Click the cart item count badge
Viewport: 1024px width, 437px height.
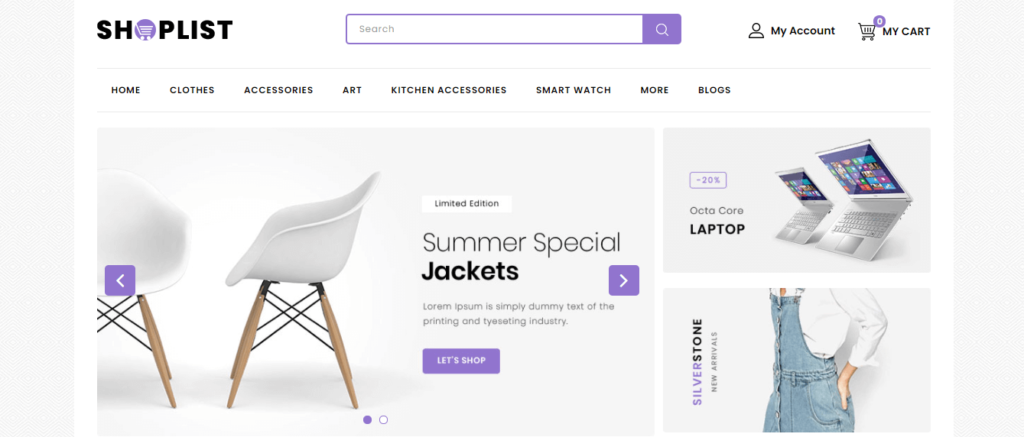[x=880, y=21]
